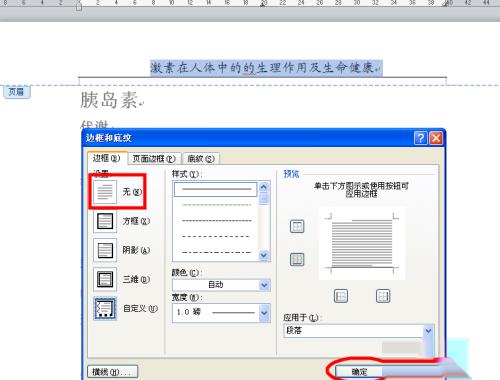Select the 方框 (Box) border setting icon

(105, 221)
